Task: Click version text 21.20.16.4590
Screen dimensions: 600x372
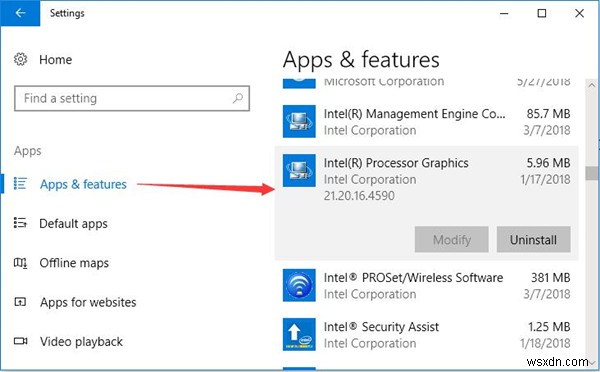Action: click(x=359, y=196)
